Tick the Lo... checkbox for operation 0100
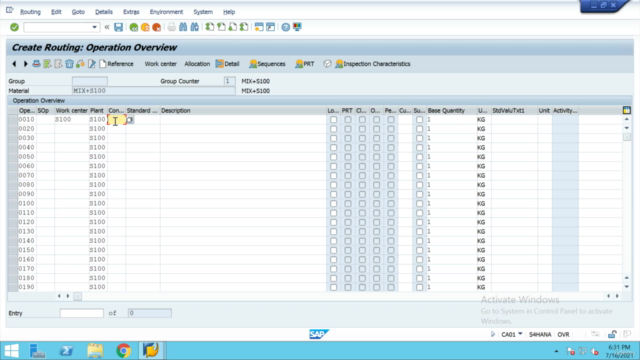Image resolution: width=640 pixels, height=360 pixels. tap(333, 204)
